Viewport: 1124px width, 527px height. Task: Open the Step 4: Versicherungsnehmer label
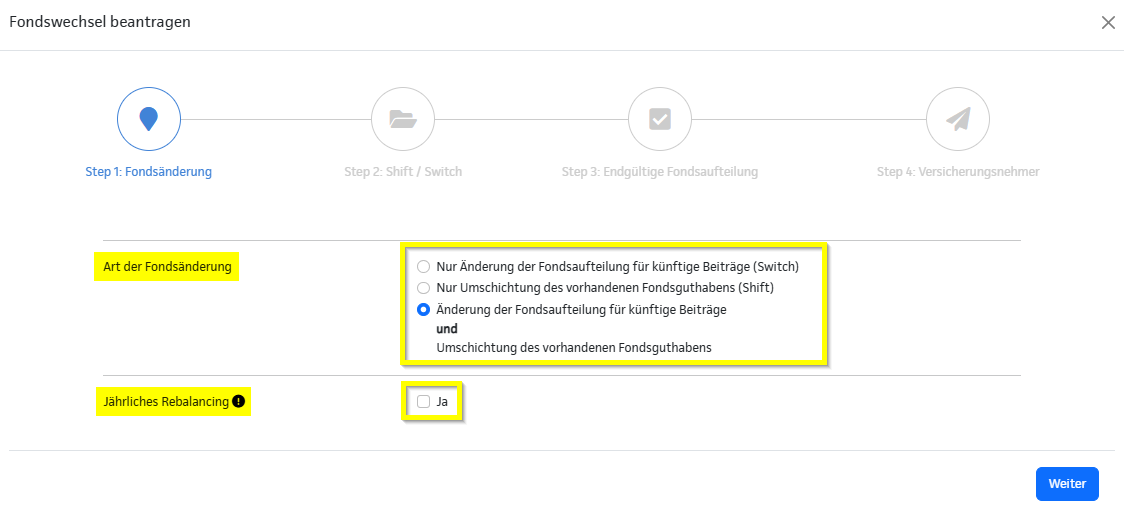958,172
